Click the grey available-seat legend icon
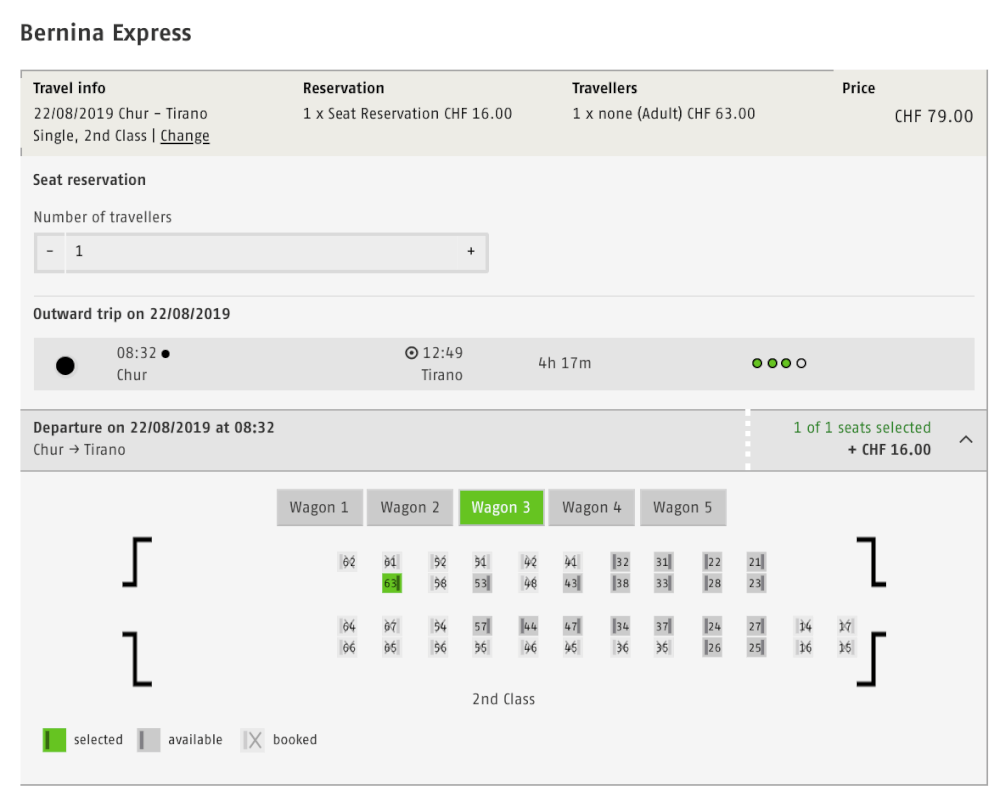 [149, 740]
